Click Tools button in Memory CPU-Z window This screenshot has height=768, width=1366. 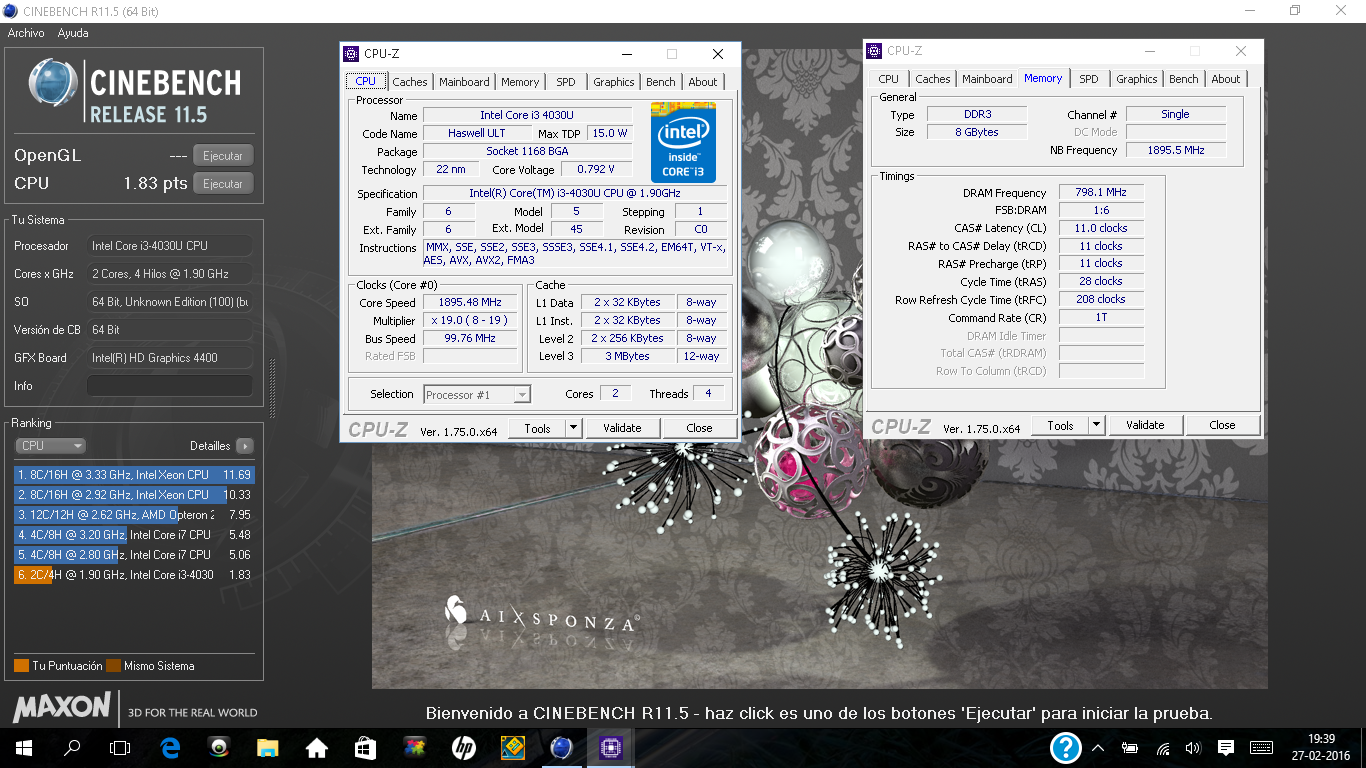pos(1060,425)
